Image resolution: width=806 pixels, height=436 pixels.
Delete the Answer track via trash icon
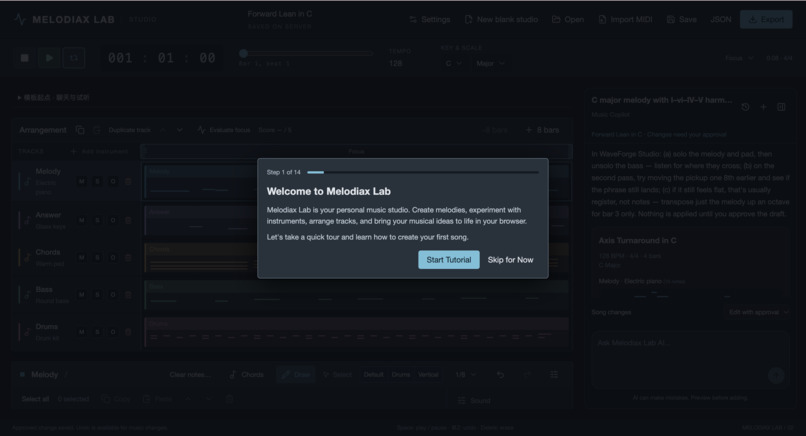point(128,220)
